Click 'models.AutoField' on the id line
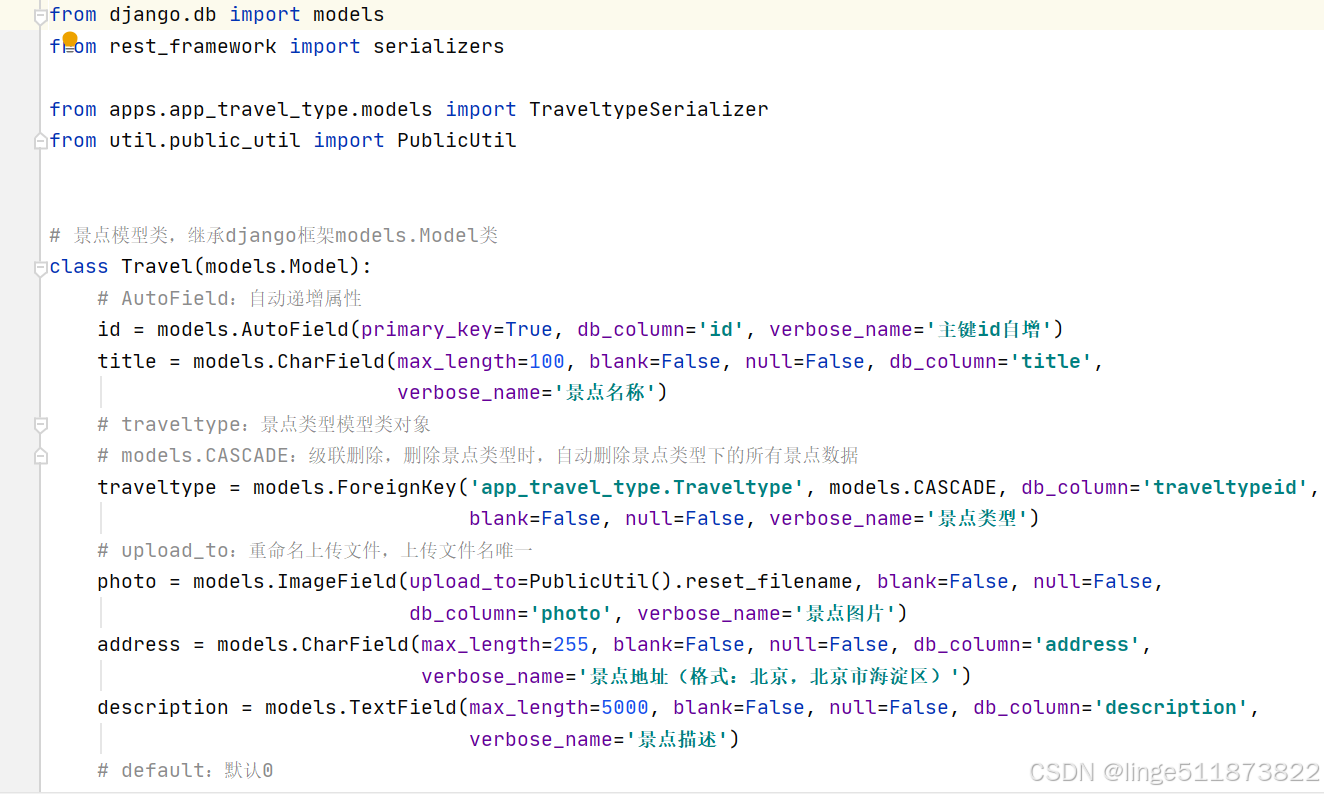 pos(253,330)
